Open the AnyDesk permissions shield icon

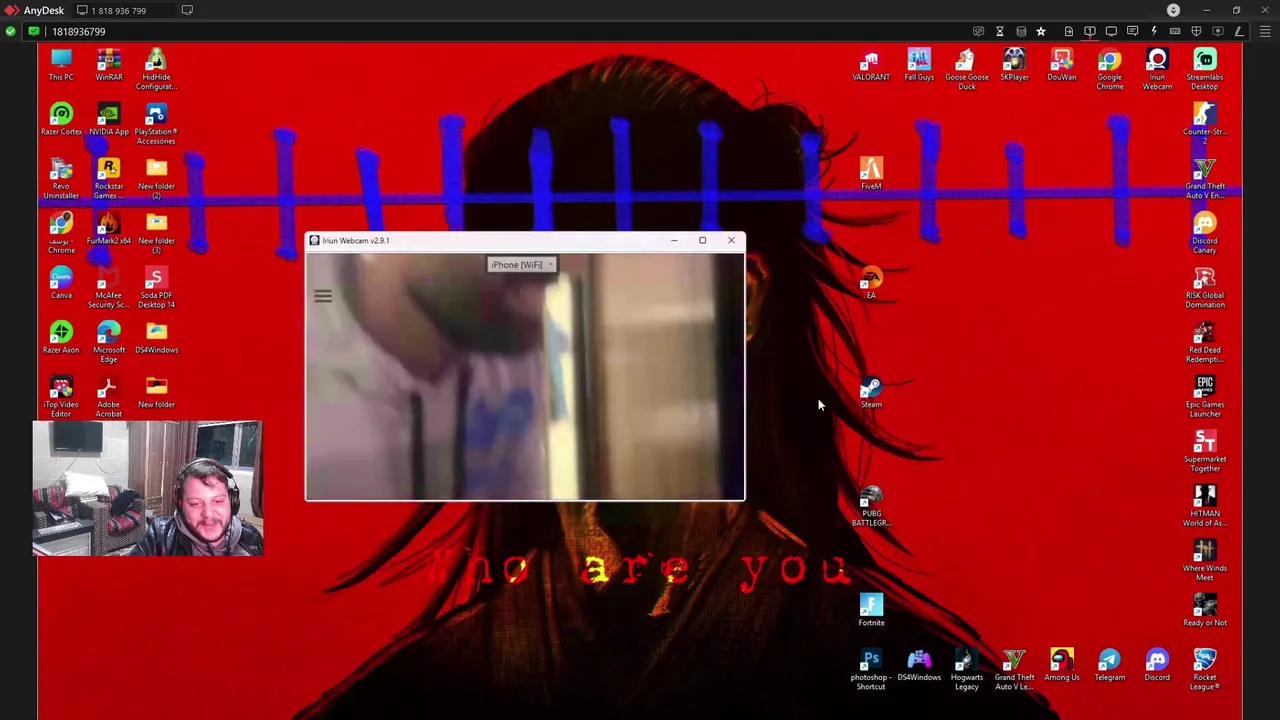point(1196,31)
